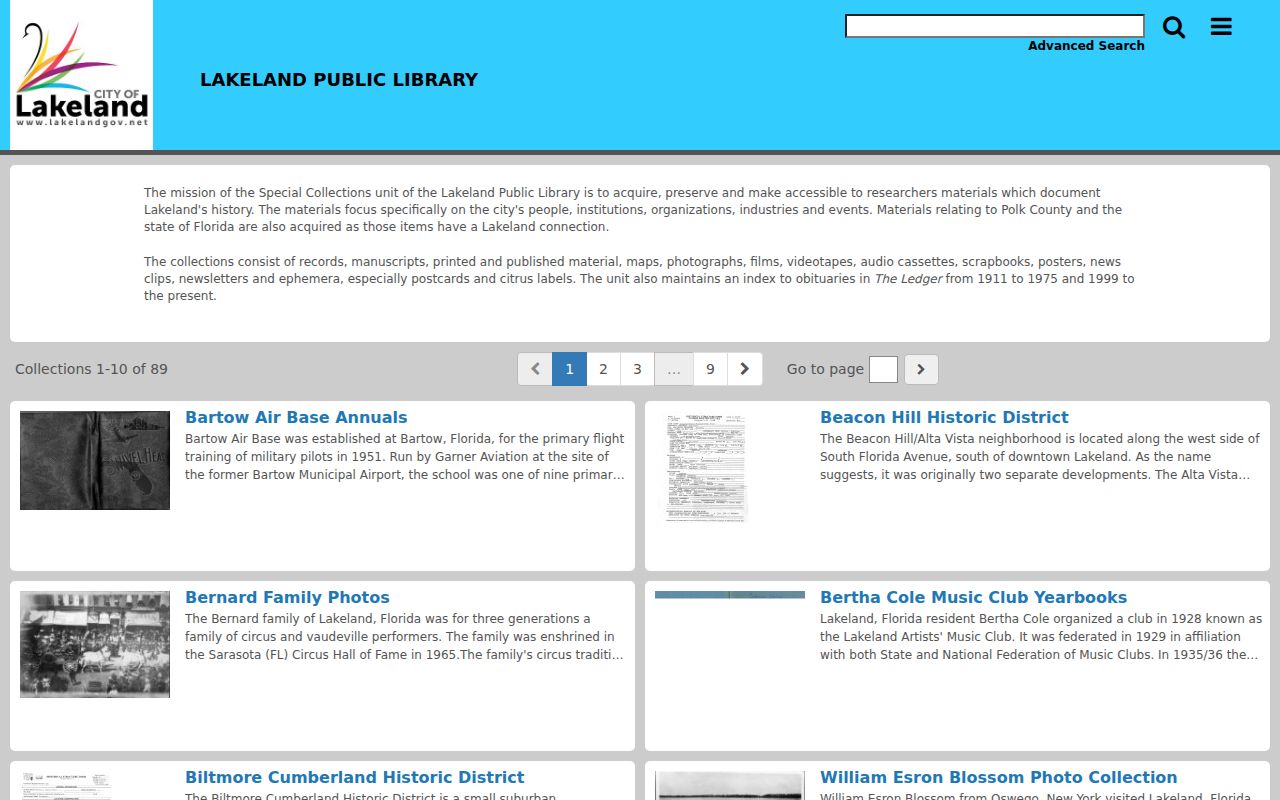Open the Bartow Air Base Annuals collection
Viewport: 1280px width, 800px height.
coord(296,417)
